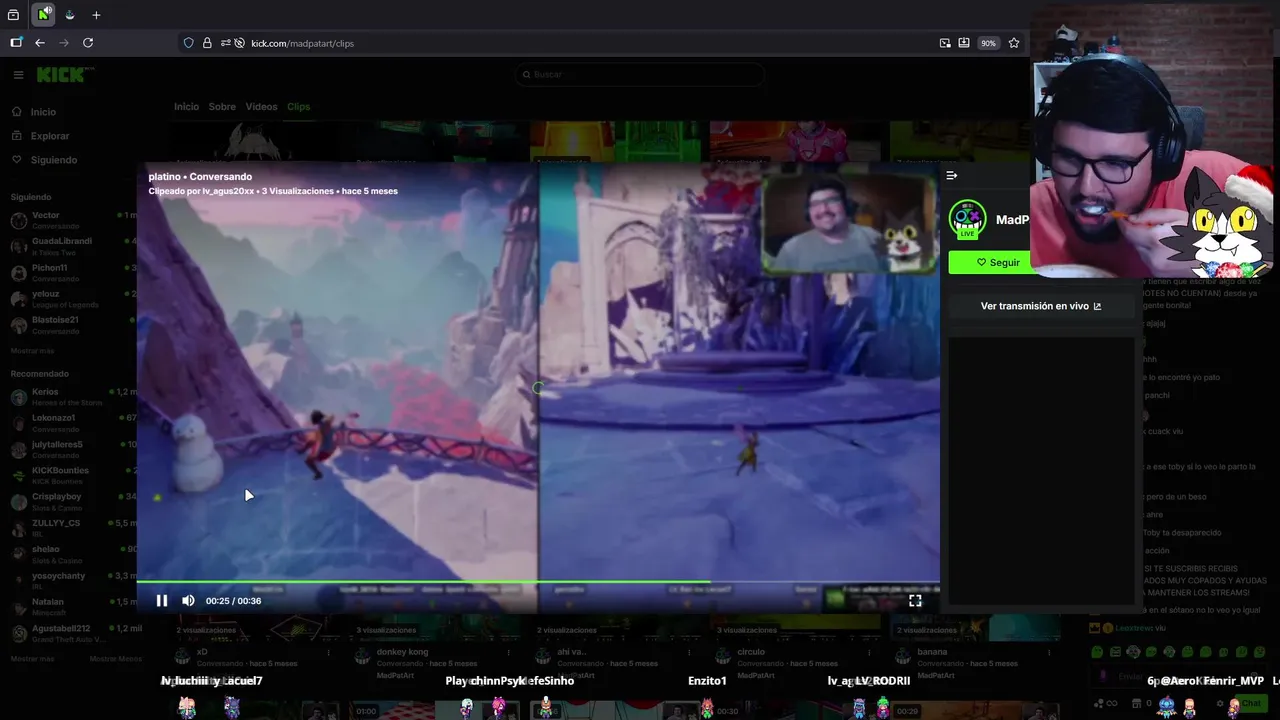The width and height of the screenshot is (1280, 720).
Task: Open Siguiendo in the sidebar
Action: [53, 160]
